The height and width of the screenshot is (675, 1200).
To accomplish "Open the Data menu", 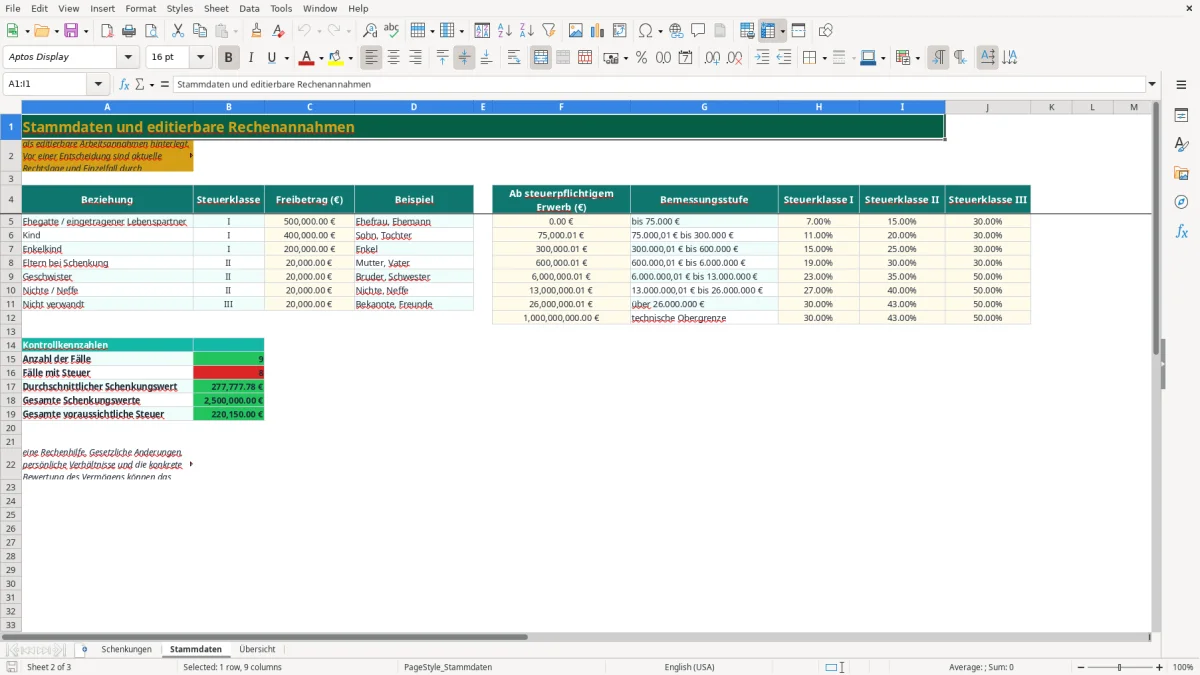I will point(249,8).
